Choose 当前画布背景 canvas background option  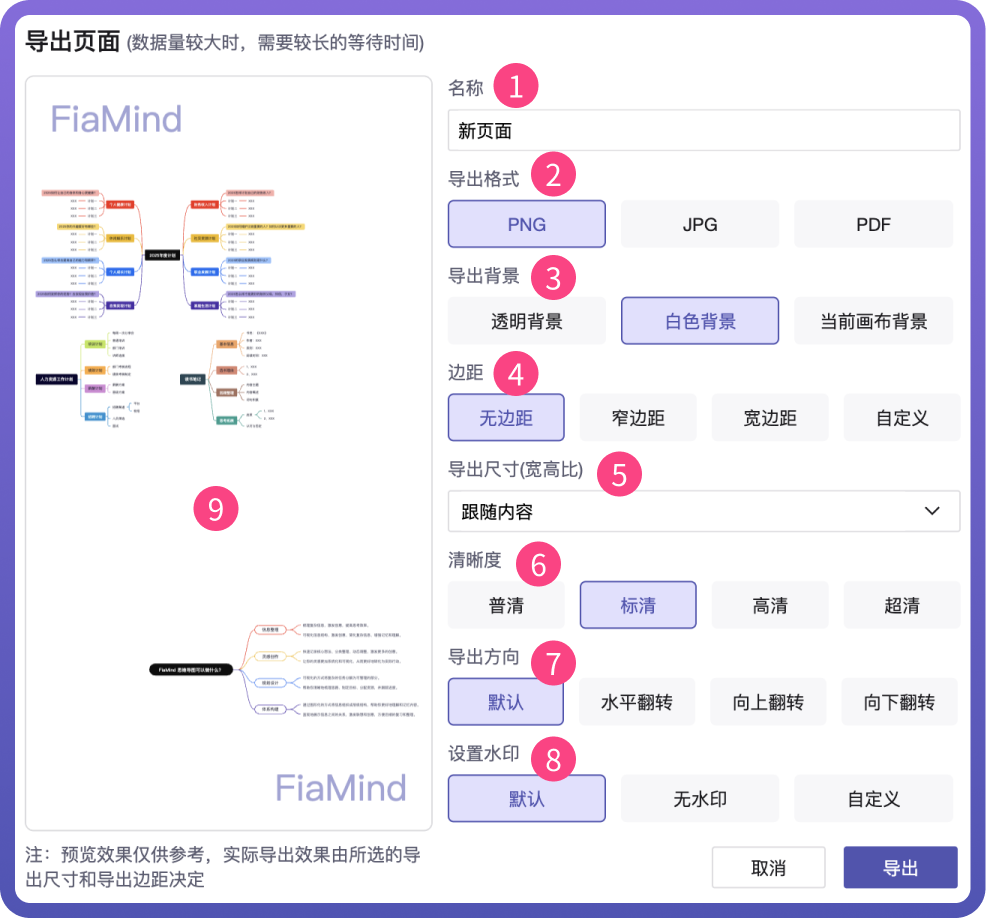[873, 321]
